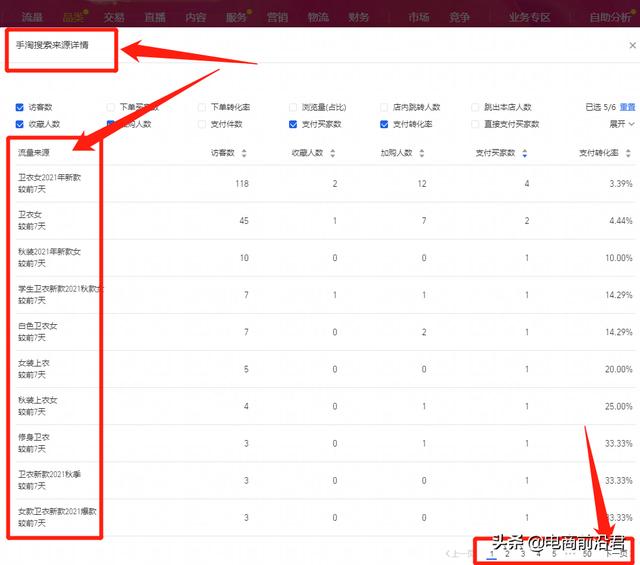Sort table by 支付转化率 column arrows
This screenshot has width=640, height=565.
[628, 153]
